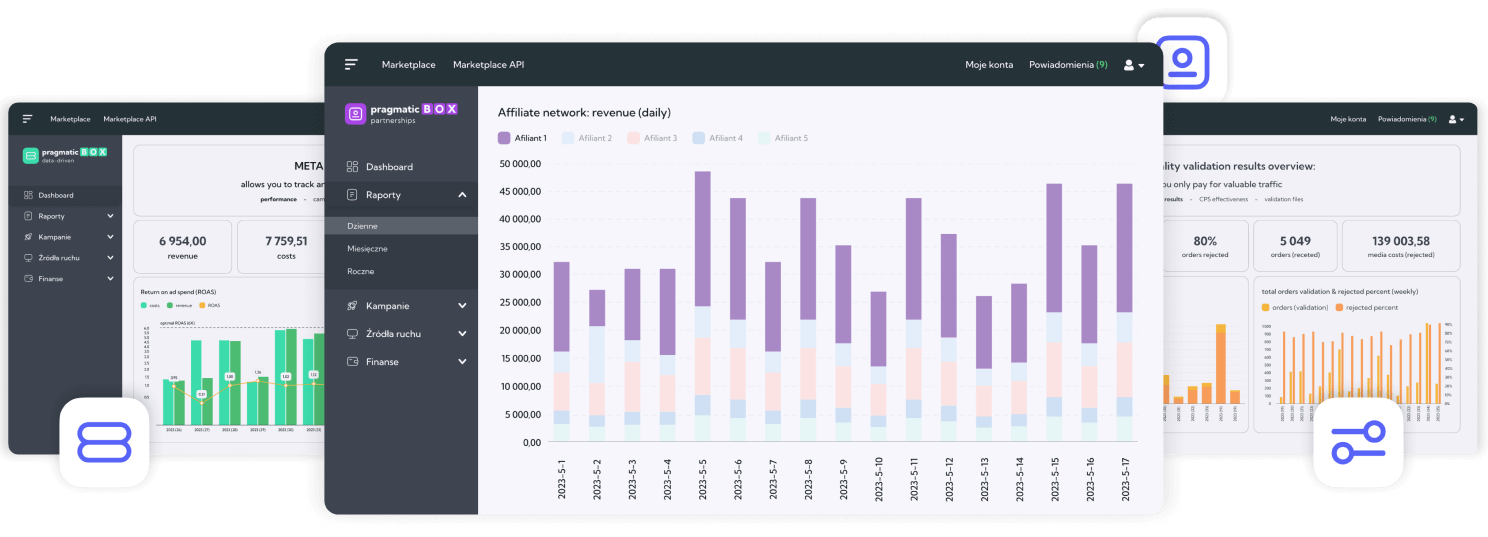This screenshot has width=1488, height=537.
Task: Toggle Afiliant 1 series in chart legend
Action: 522,138
